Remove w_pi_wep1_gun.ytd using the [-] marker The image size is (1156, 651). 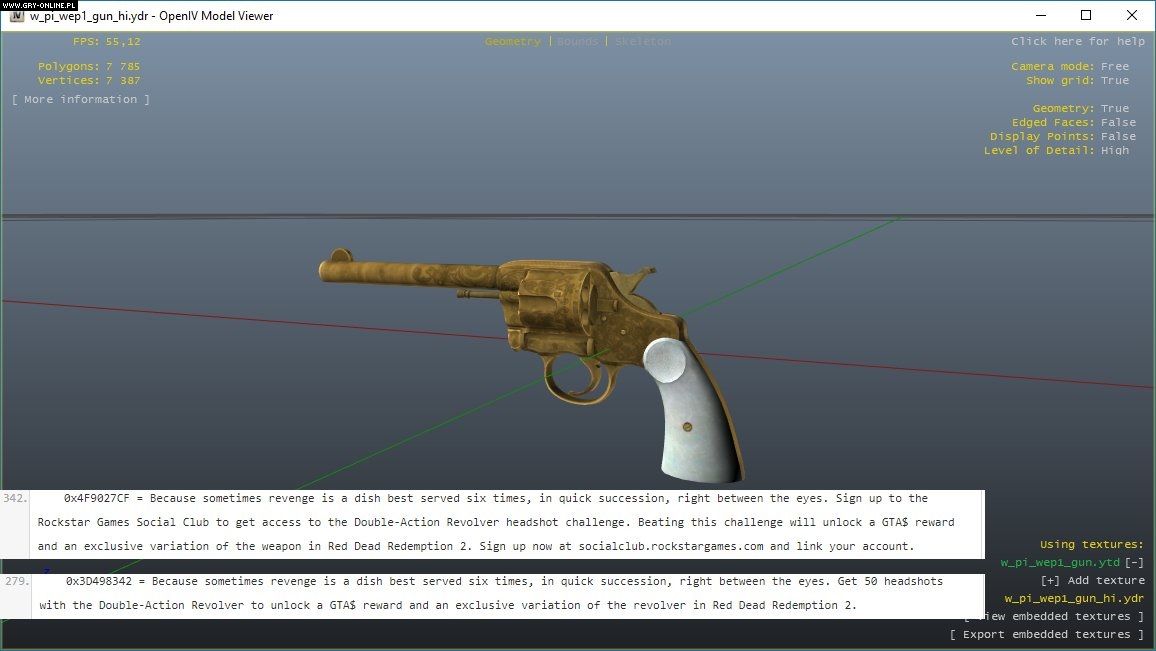tap(1134, 563)
